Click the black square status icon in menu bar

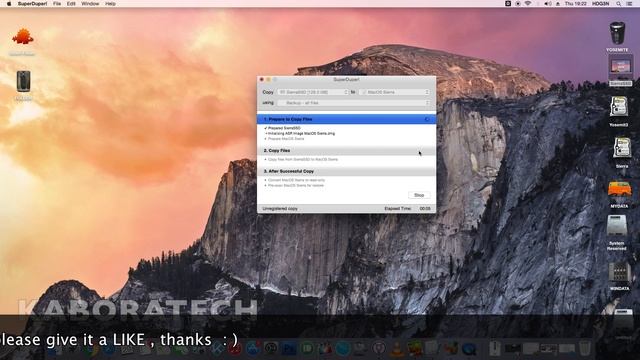pos(508,4)
